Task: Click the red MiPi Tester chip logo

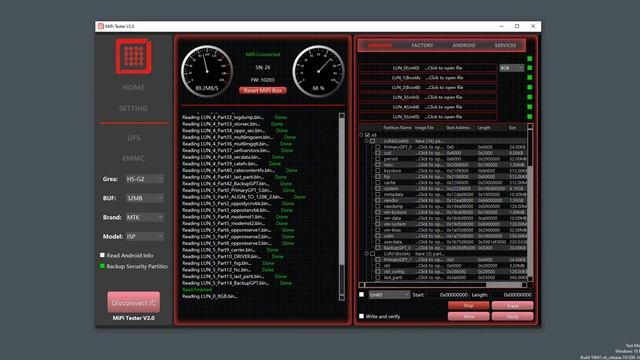Action: [133, 56]
